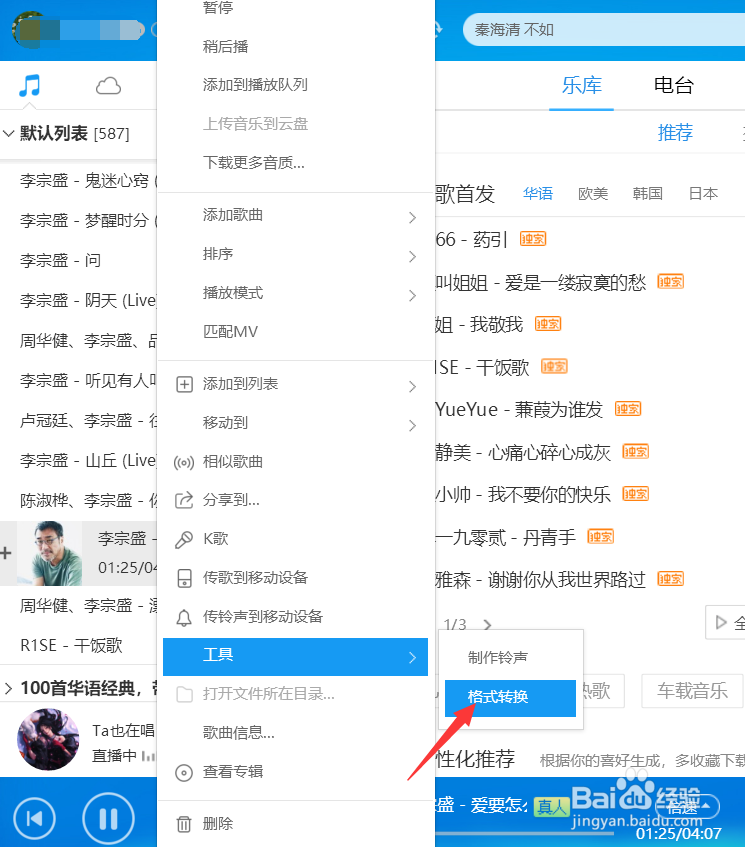Click the 真人 green badge in player bar

pyautogui.click(x=552, y=807)
